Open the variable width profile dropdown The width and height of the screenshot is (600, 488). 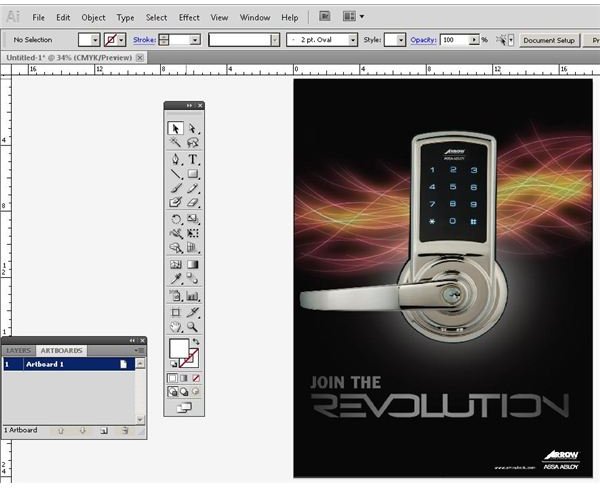click(x=275, y=40)
